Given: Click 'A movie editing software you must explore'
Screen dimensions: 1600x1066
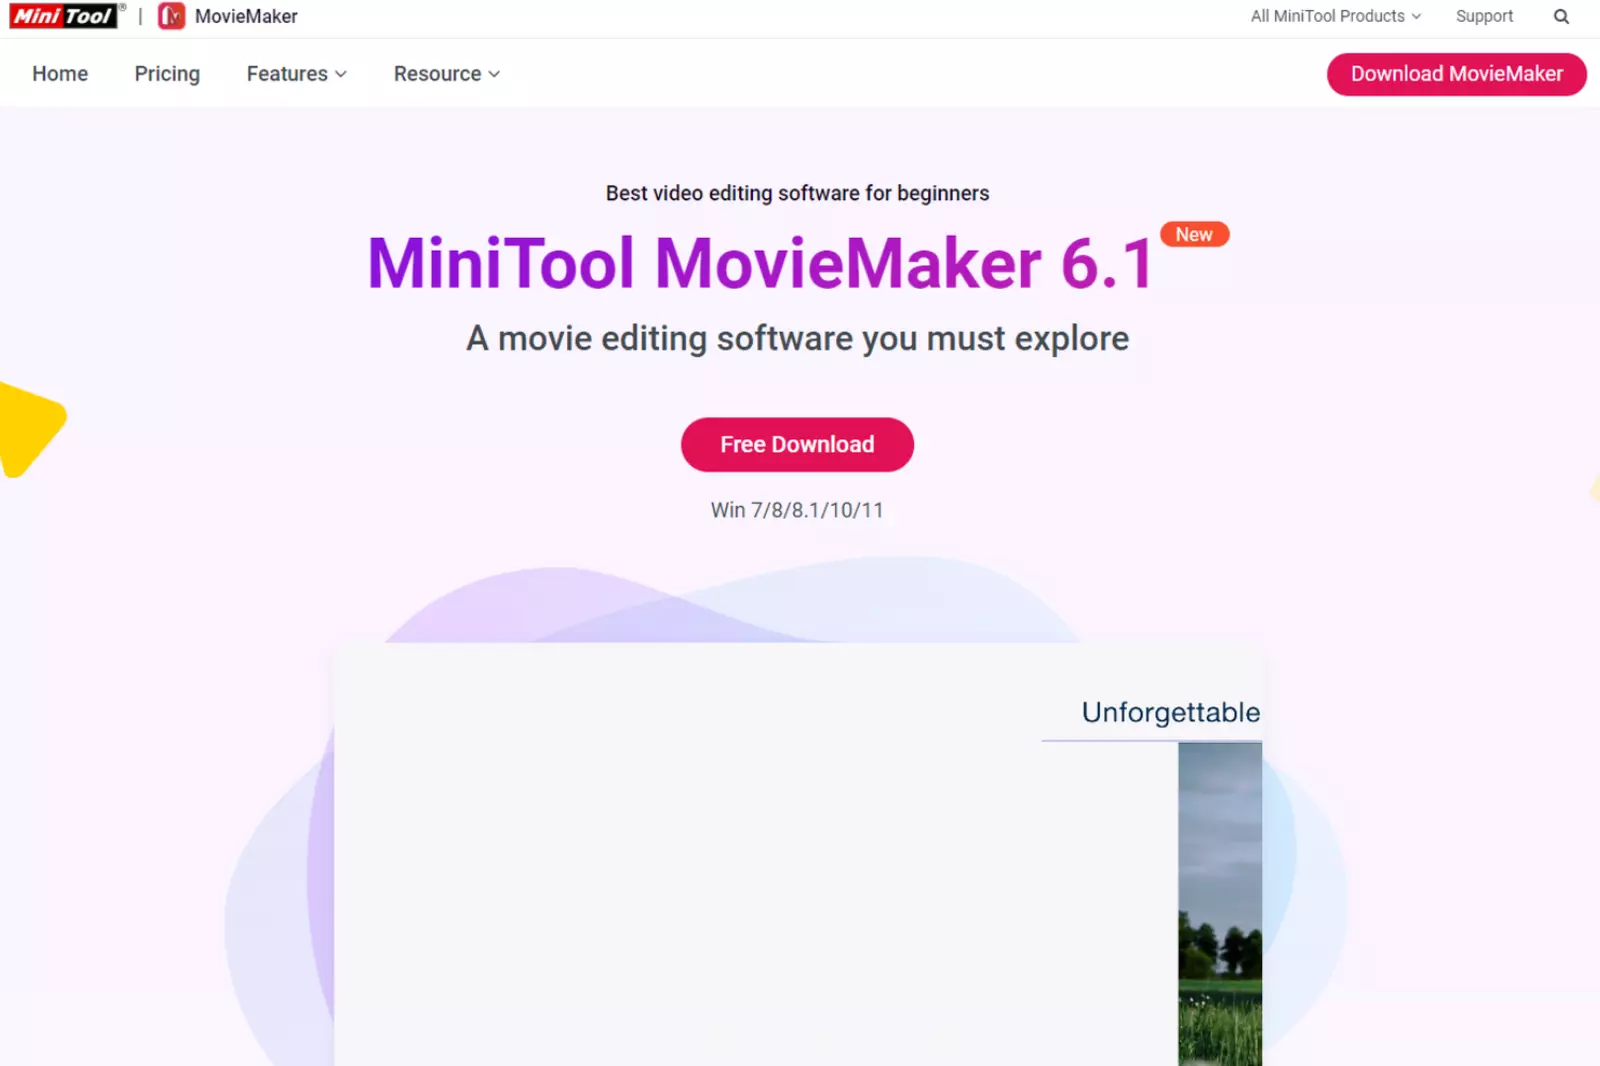Looking at the screenshot, I should coord(797,339).
